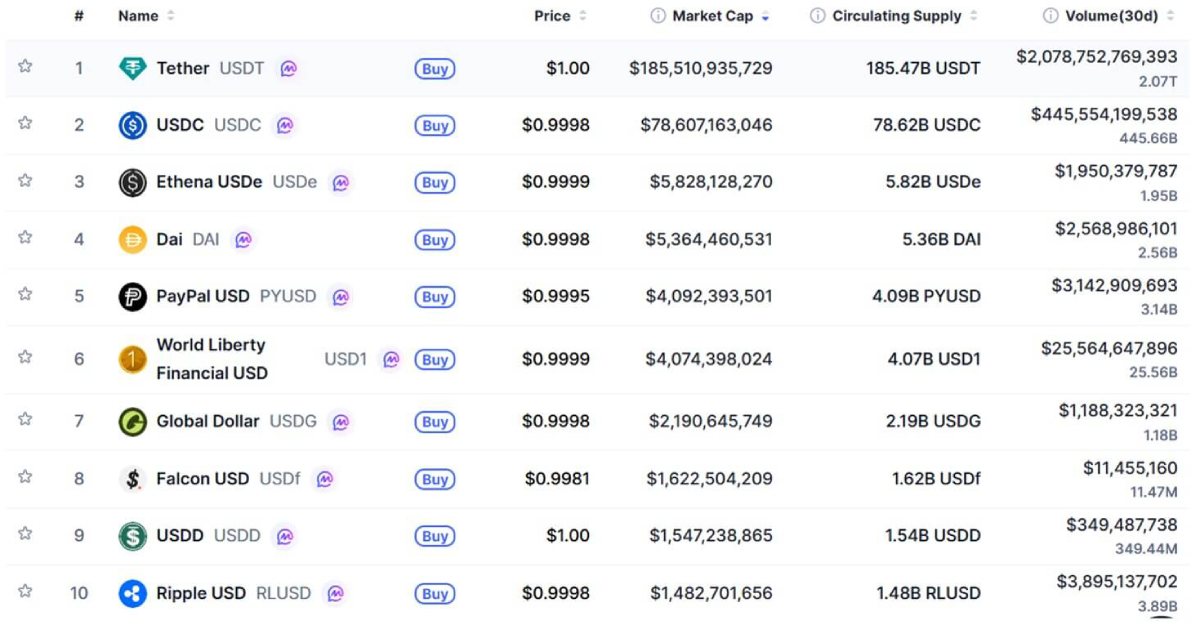Sort by the Market Cap header

(x=712, y=16)
